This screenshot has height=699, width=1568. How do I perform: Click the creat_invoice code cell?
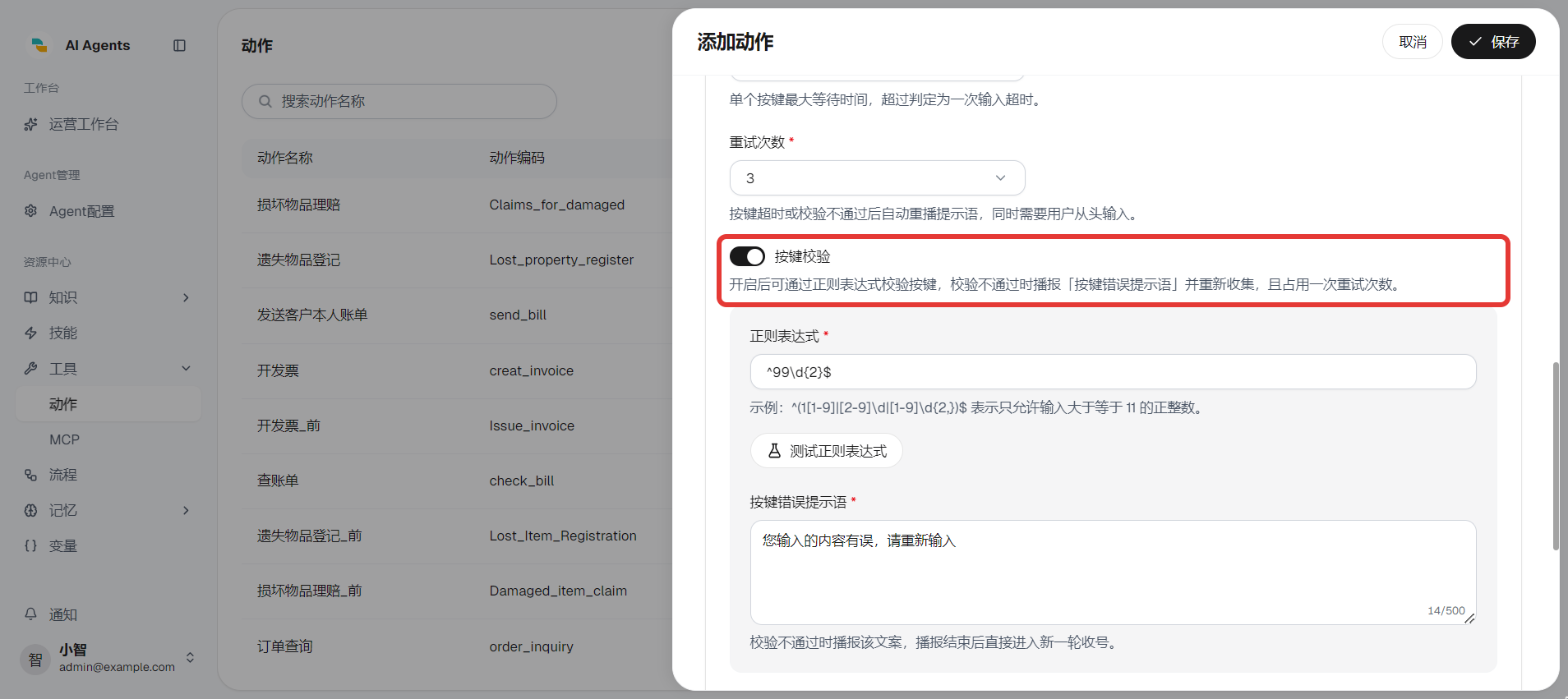point(531,370)
